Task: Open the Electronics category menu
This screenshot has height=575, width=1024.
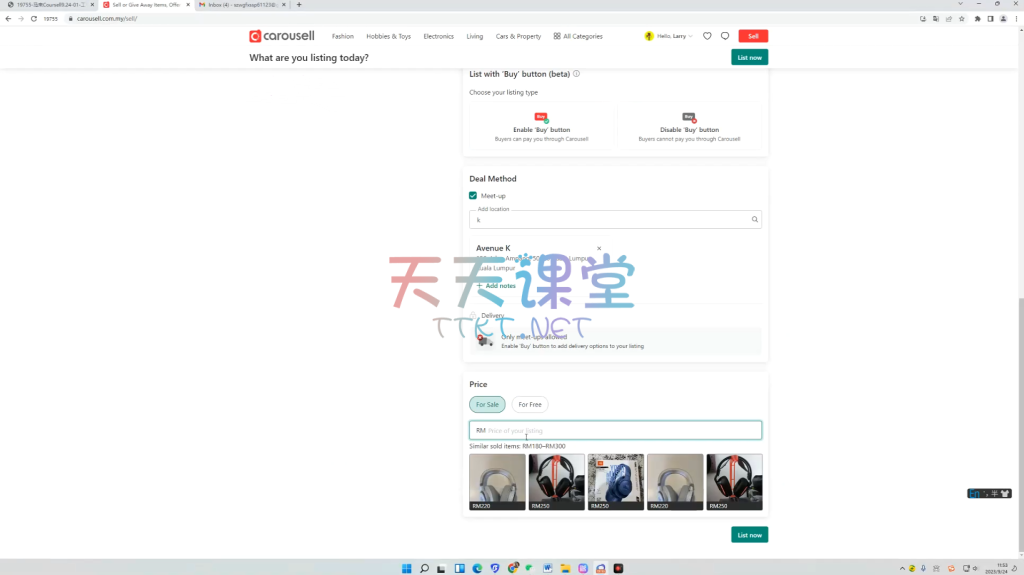Action: (438, 36)
